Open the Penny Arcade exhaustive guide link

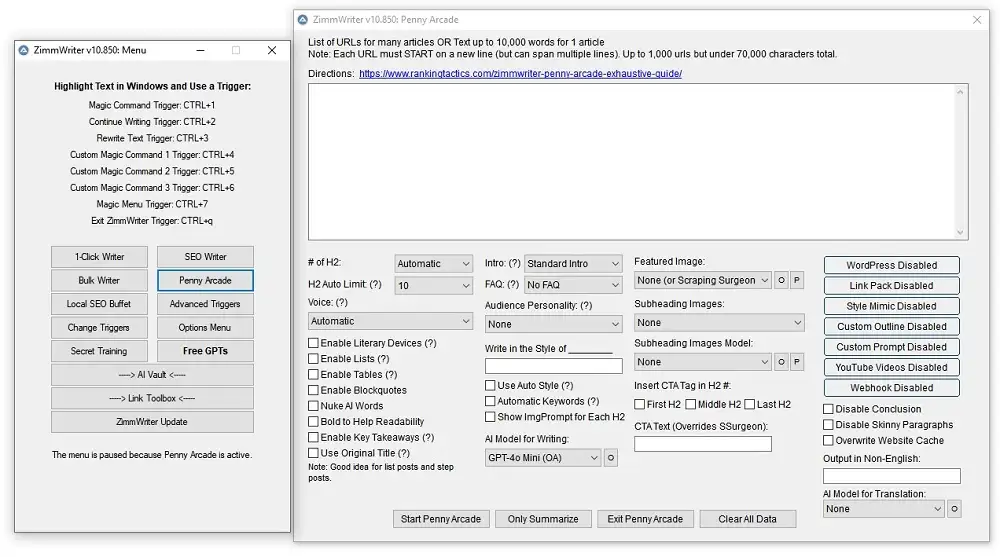(x=520, y=74)
